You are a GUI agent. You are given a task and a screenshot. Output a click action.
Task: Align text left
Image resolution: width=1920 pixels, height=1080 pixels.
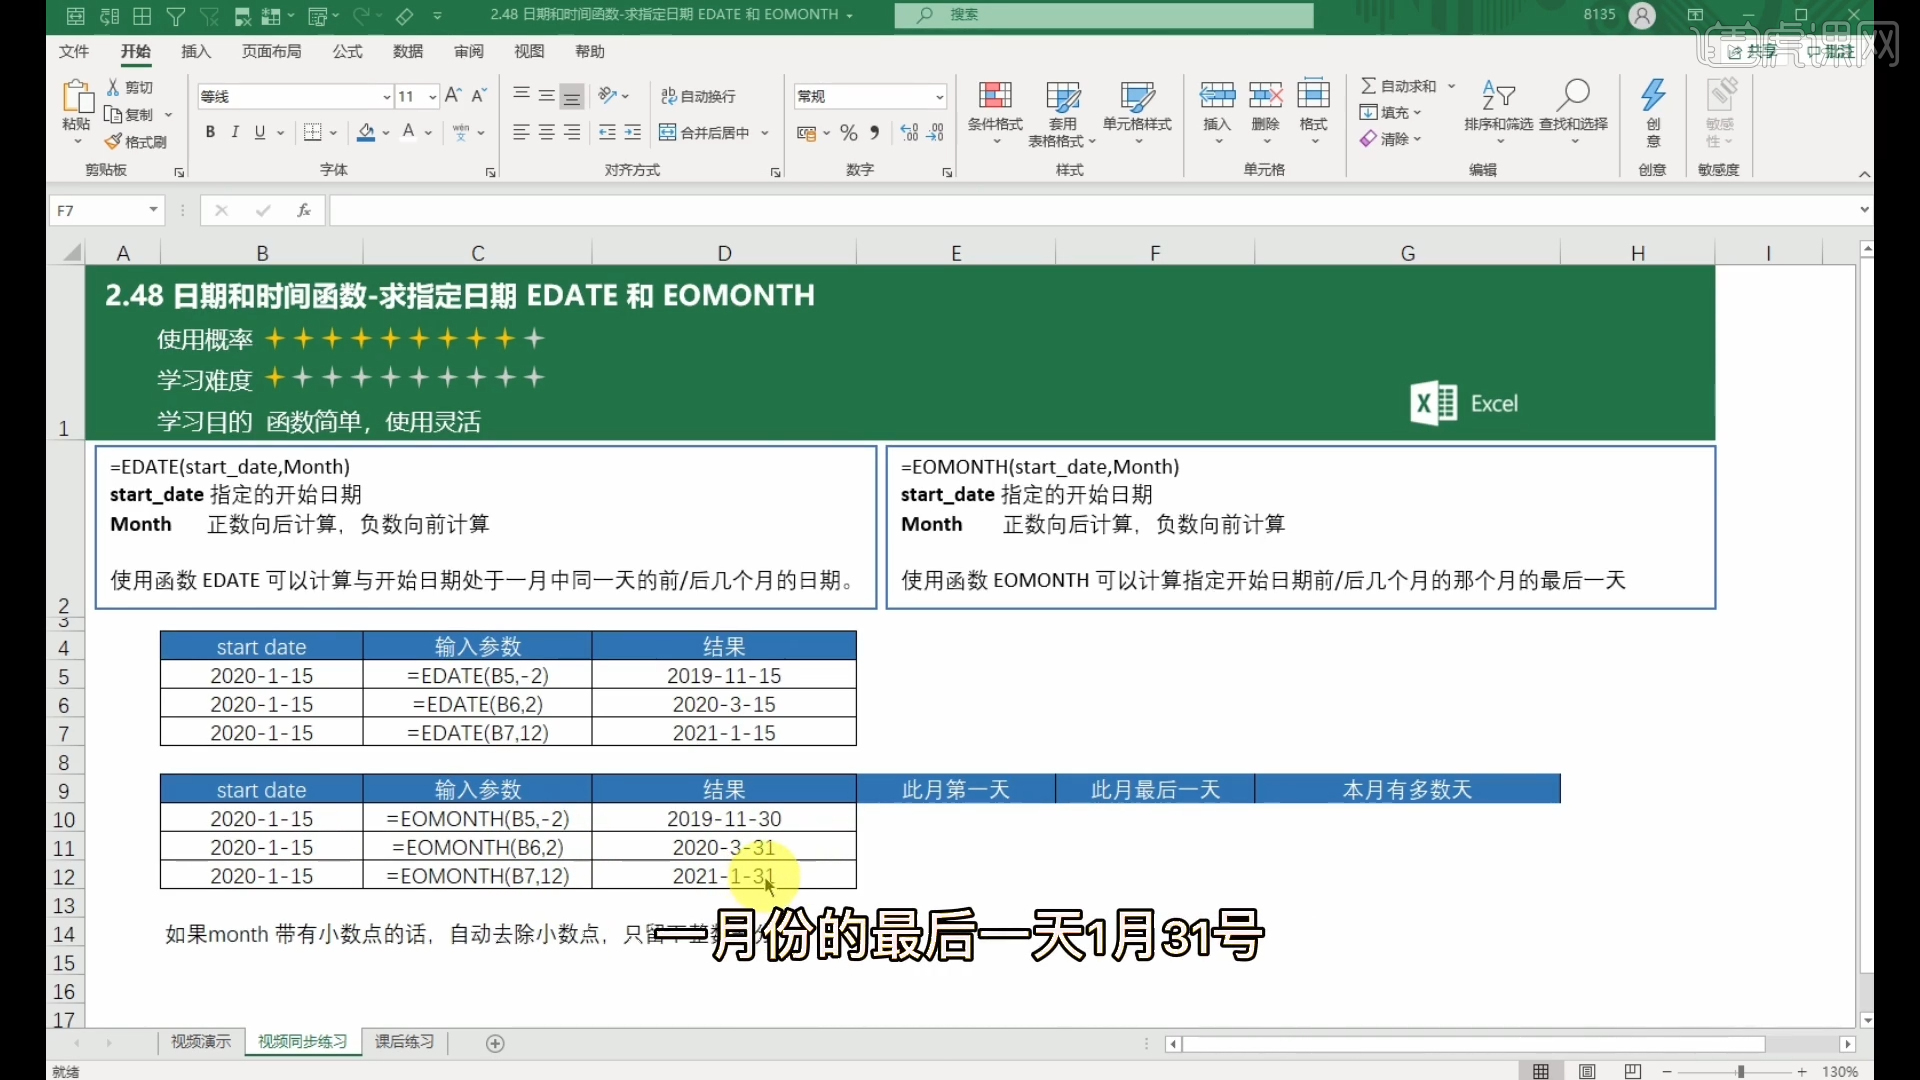click(x=521, y=132)
